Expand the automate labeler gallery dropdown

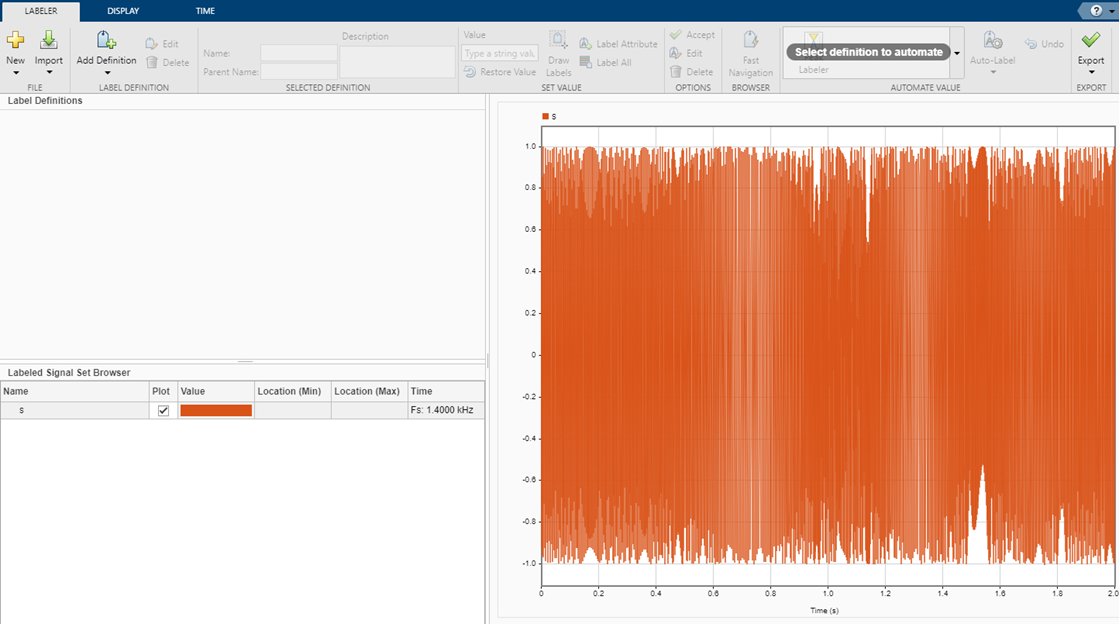957,53
